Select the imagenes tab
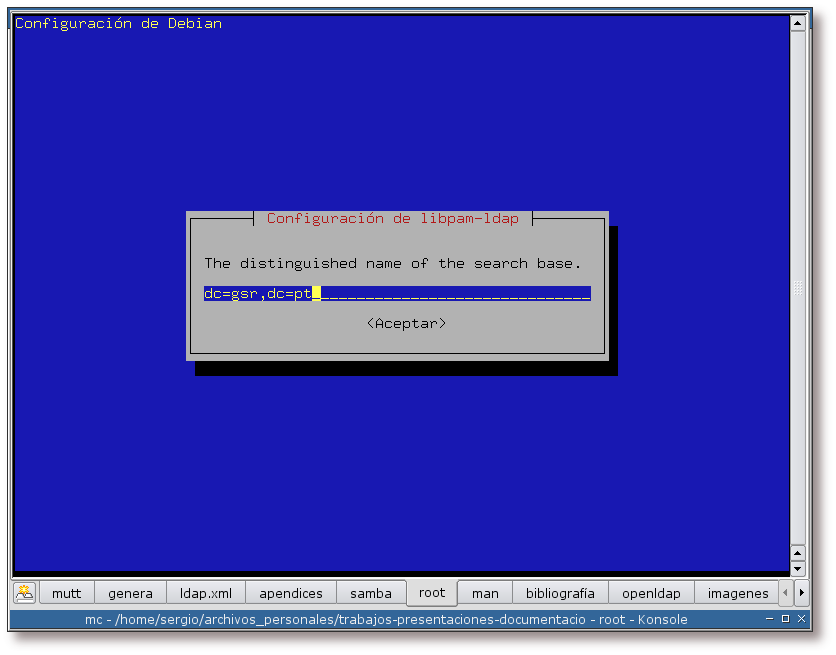 point(738,593)
